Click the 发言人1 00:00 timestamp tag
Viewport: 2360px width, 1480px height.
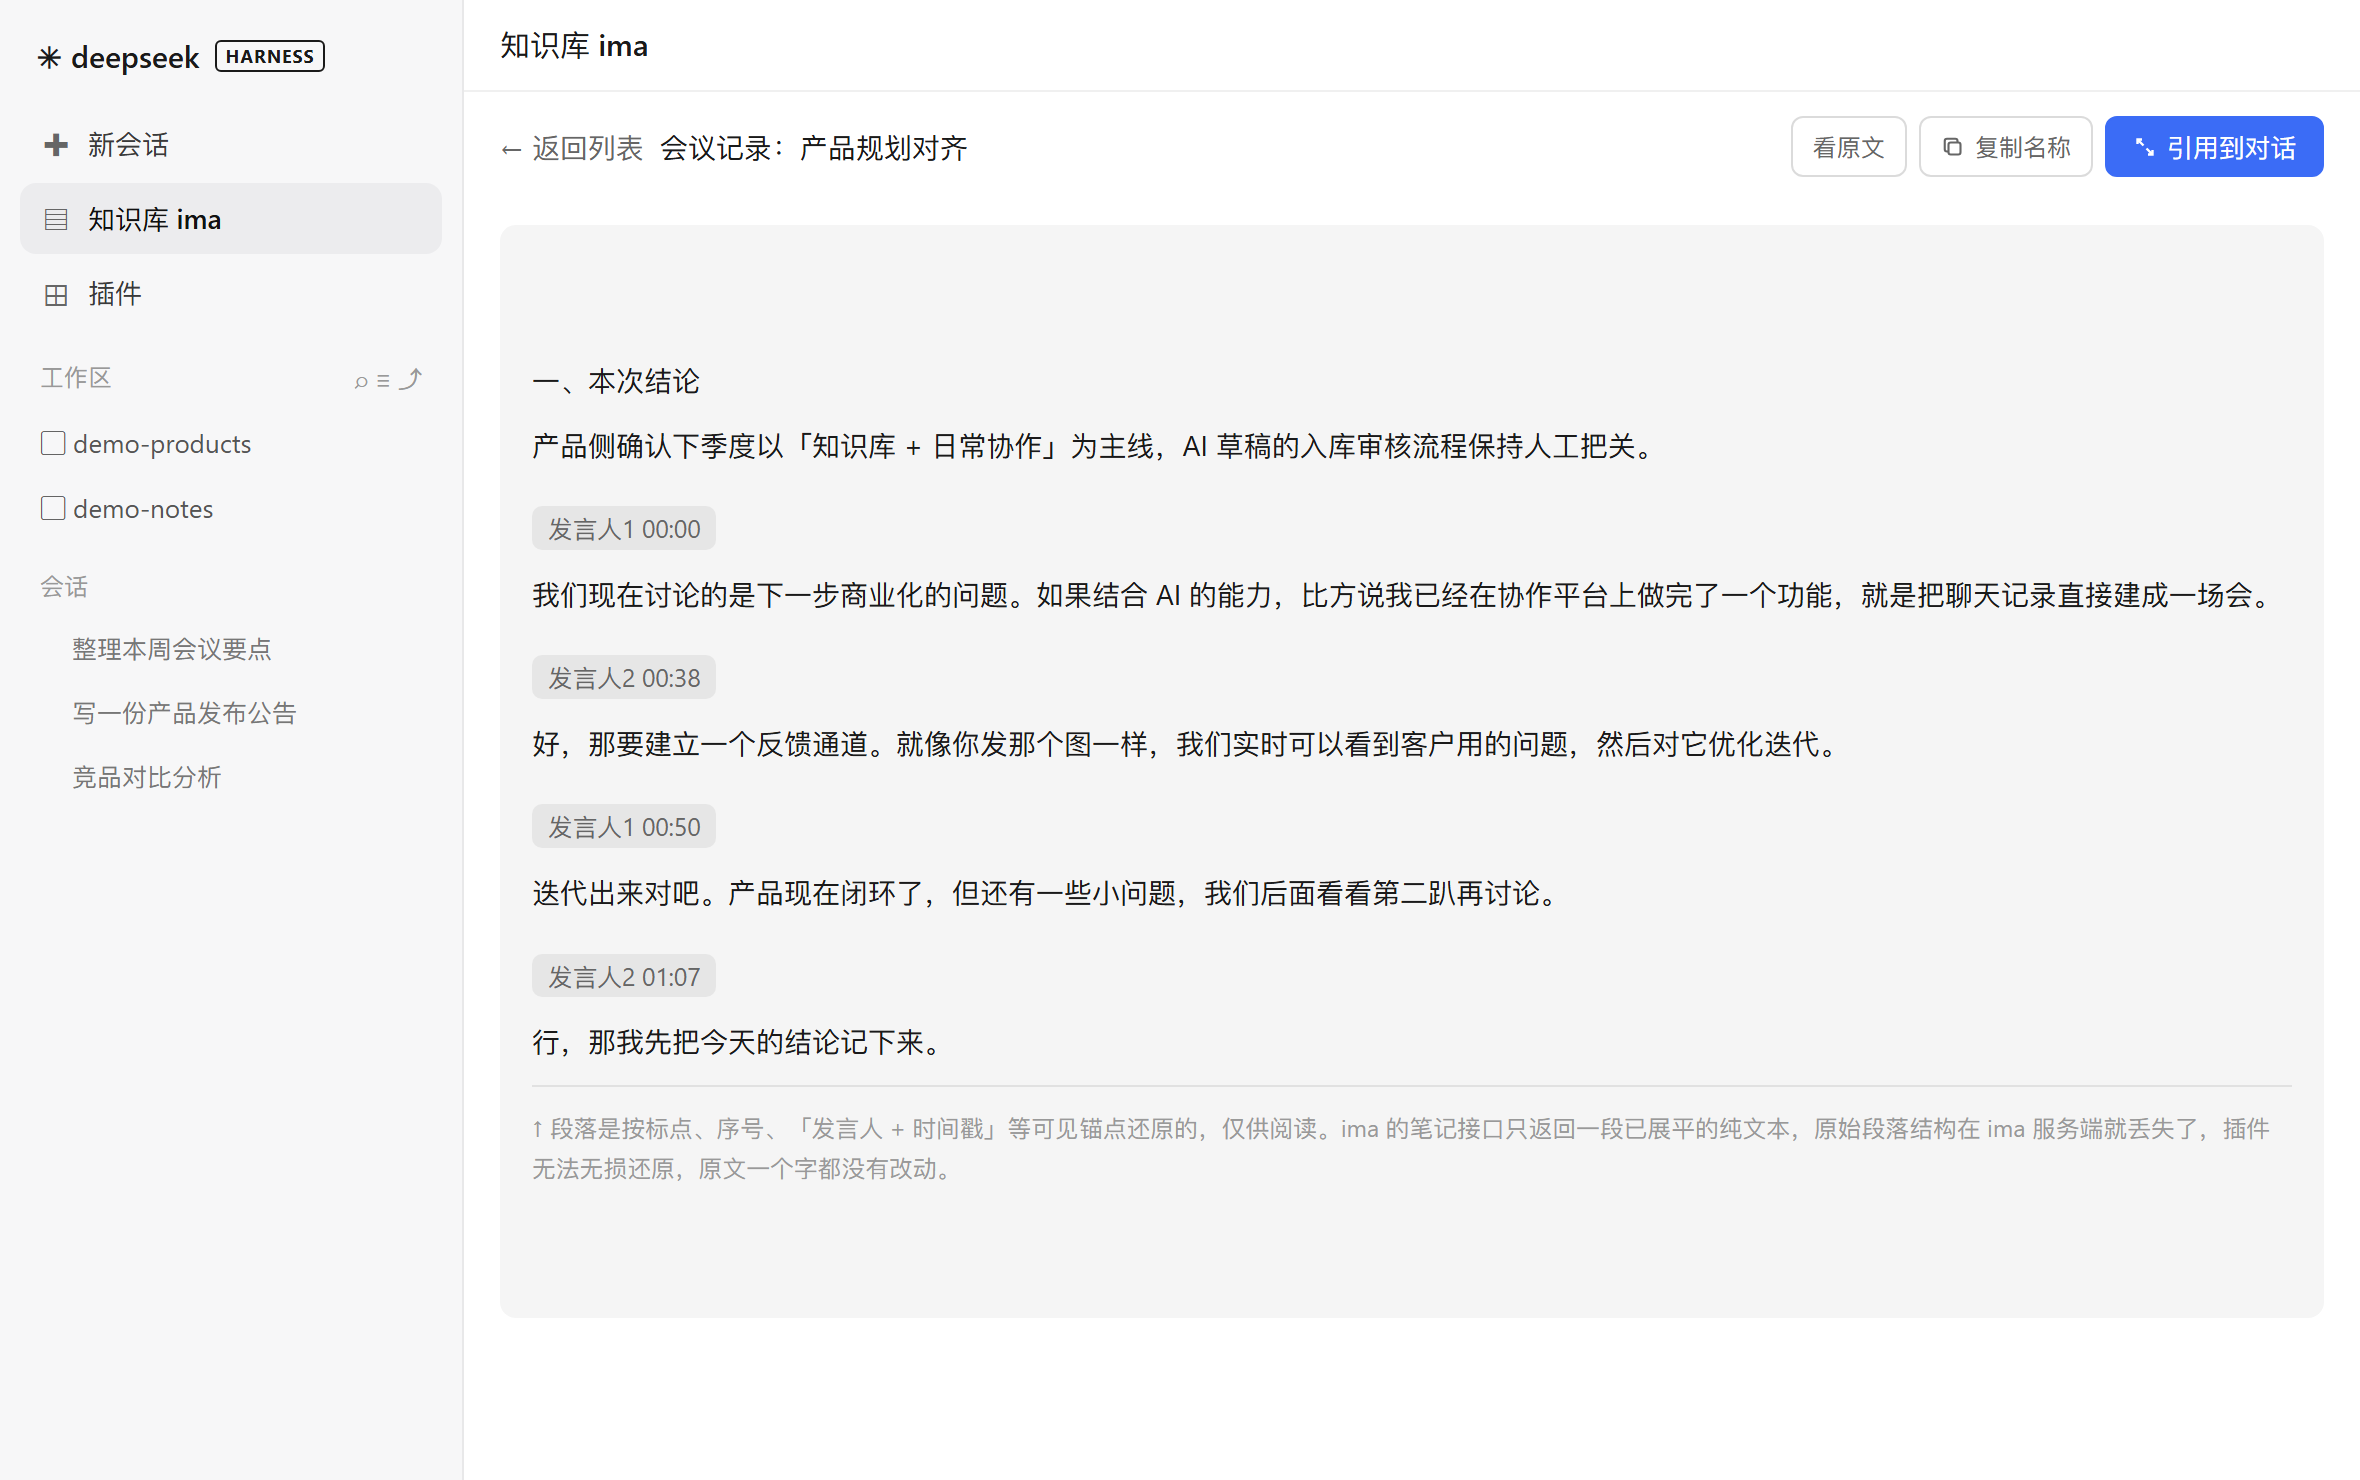[624, 529]
